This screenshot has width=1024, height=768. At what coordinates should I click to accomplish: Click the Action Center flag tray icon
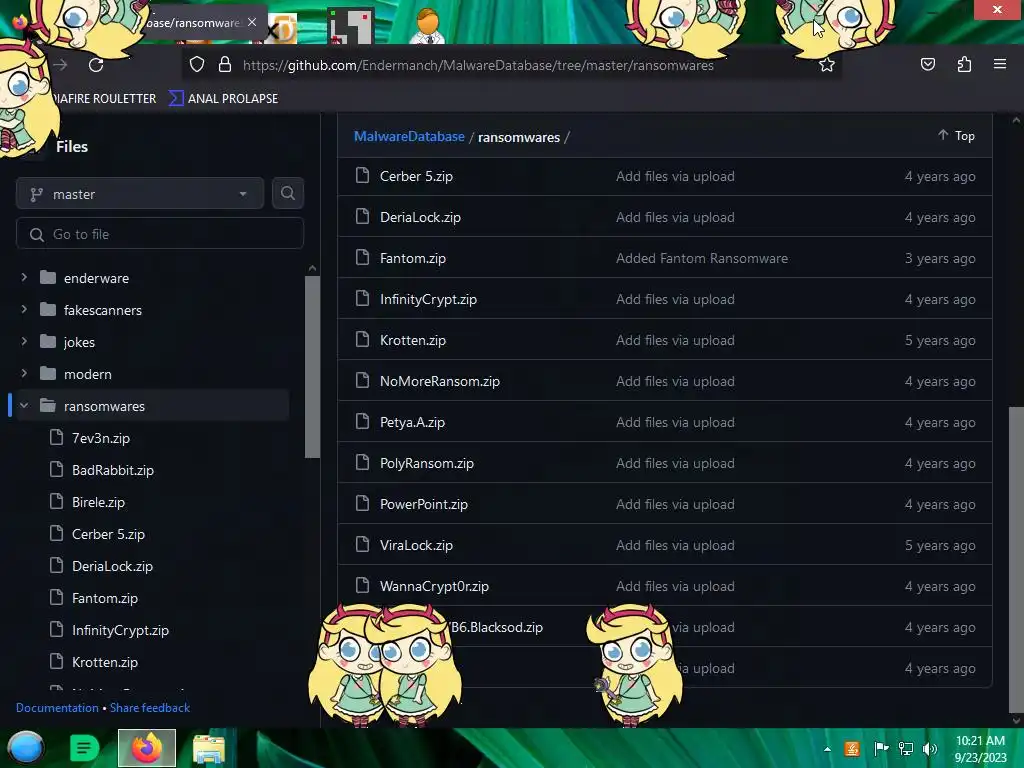tap(881, 749)
